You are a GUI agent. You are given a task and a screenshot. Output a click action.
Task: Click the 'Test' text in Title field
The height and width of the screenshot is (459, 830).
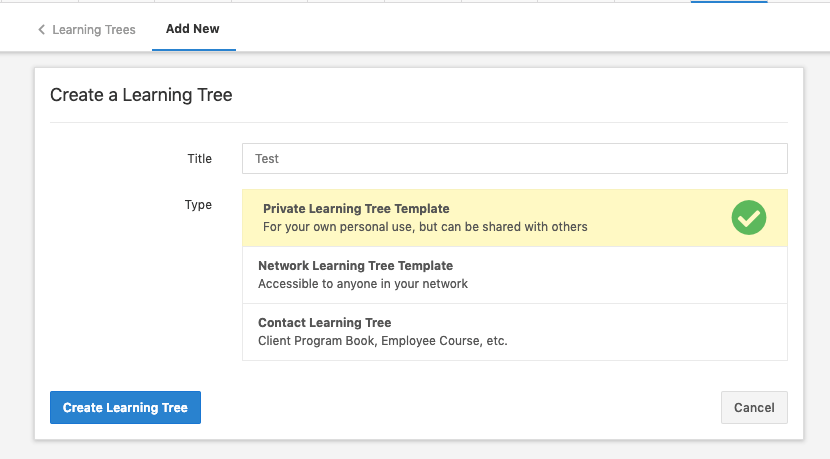pos(267,159)
